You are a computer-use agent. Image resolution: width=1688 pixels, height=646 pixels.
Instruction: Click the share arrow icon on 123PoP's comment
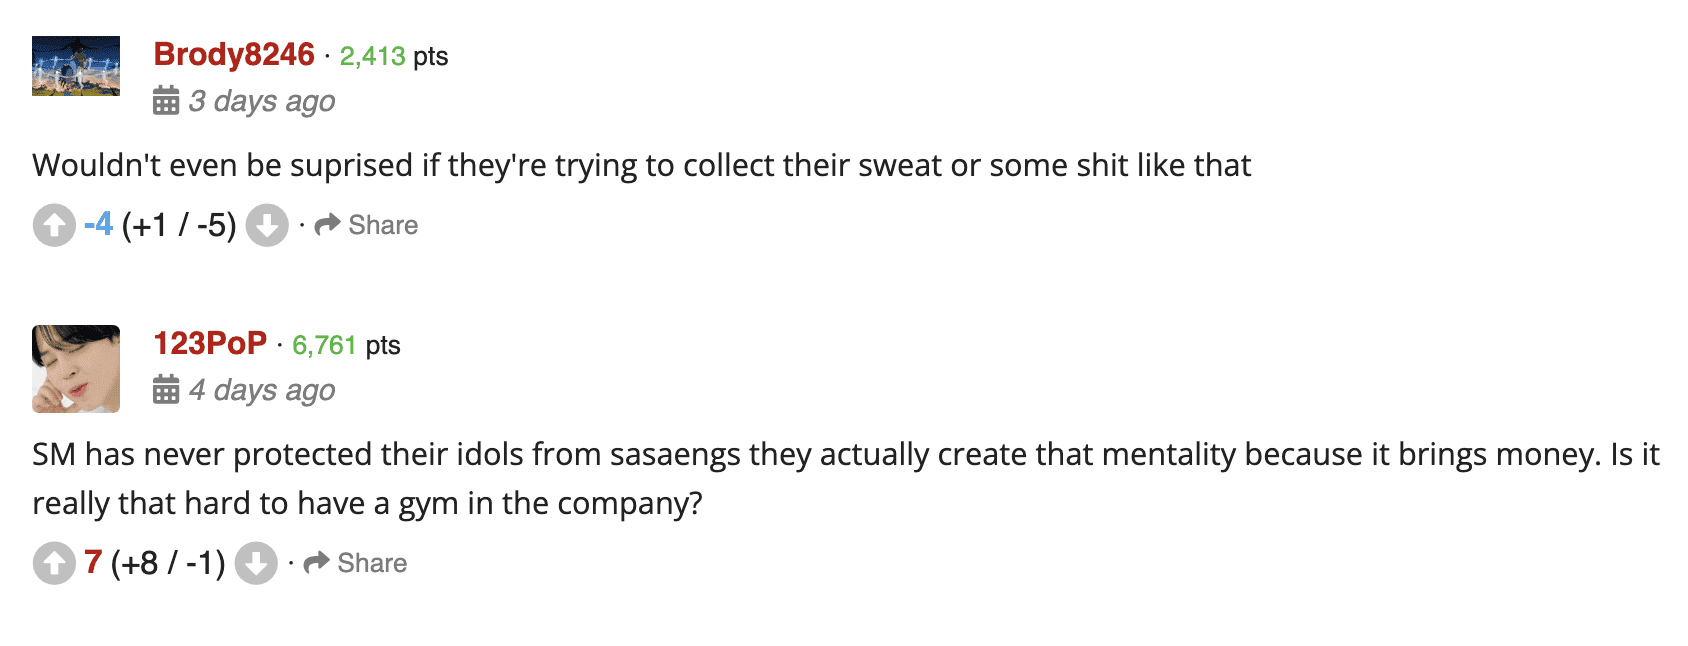tap(316, 563)
